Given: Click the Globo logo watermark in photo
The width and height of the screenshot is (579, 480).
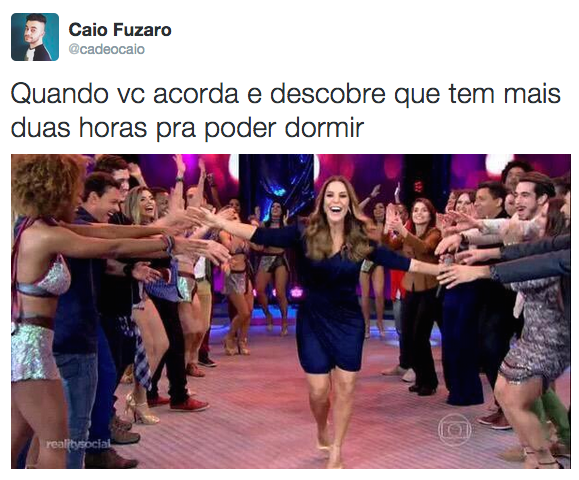Looking at the screenshot, I should click(454, 430).
